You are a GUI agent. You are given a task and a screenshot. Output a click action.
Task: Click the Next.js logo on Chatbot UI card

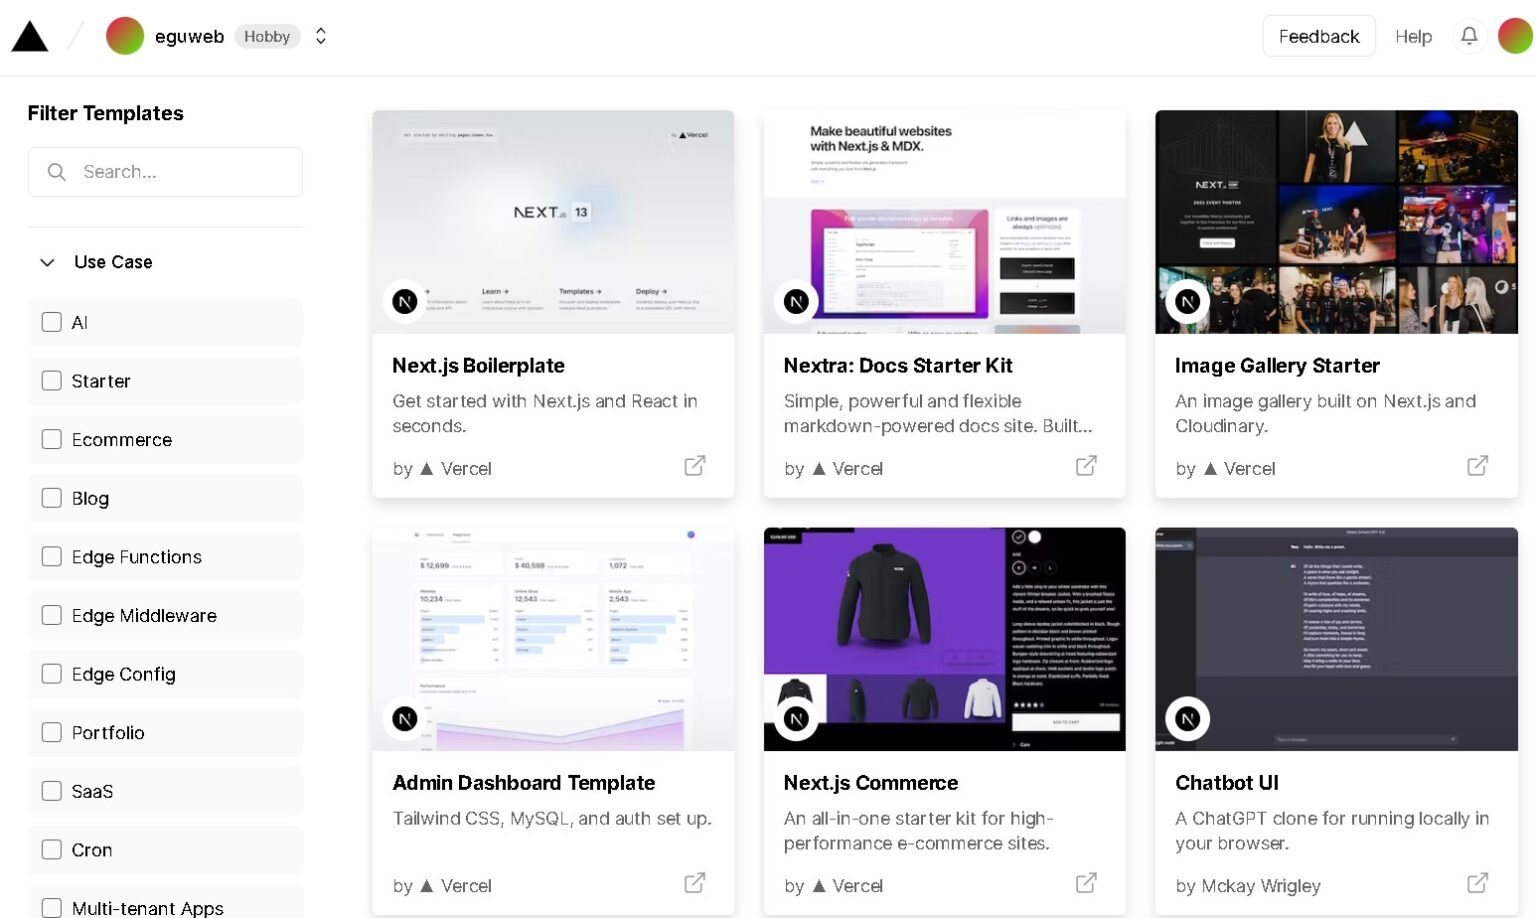pos(1188,718)
